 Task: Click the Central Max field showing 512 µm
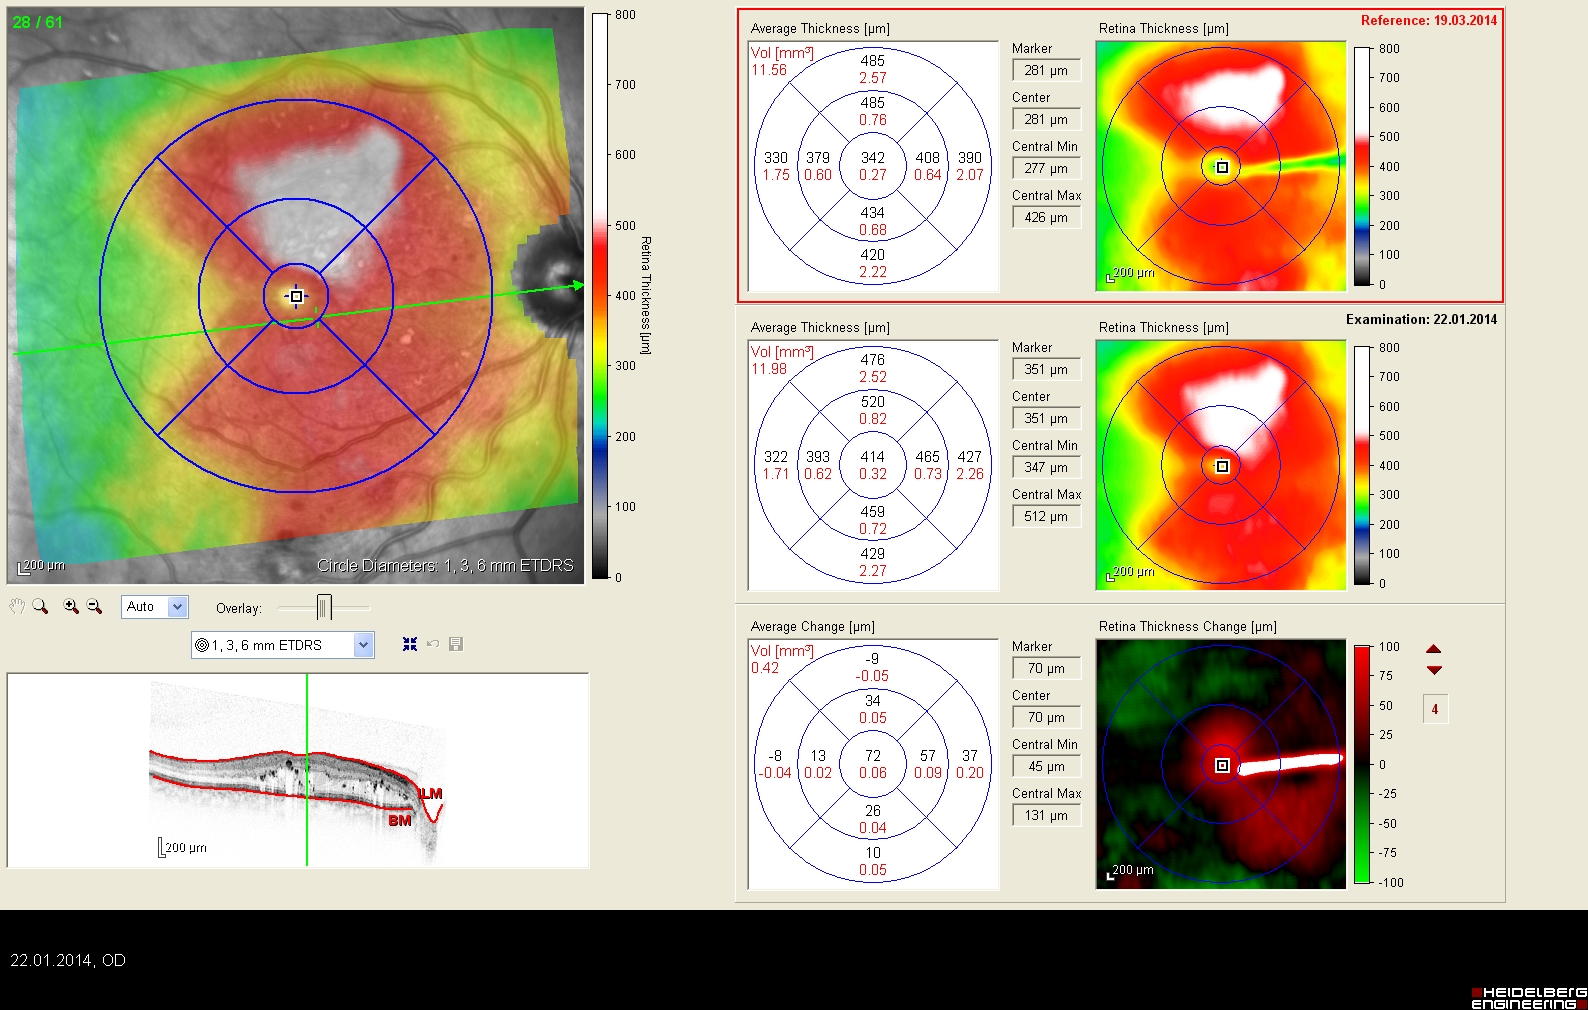click(1046, 517)
